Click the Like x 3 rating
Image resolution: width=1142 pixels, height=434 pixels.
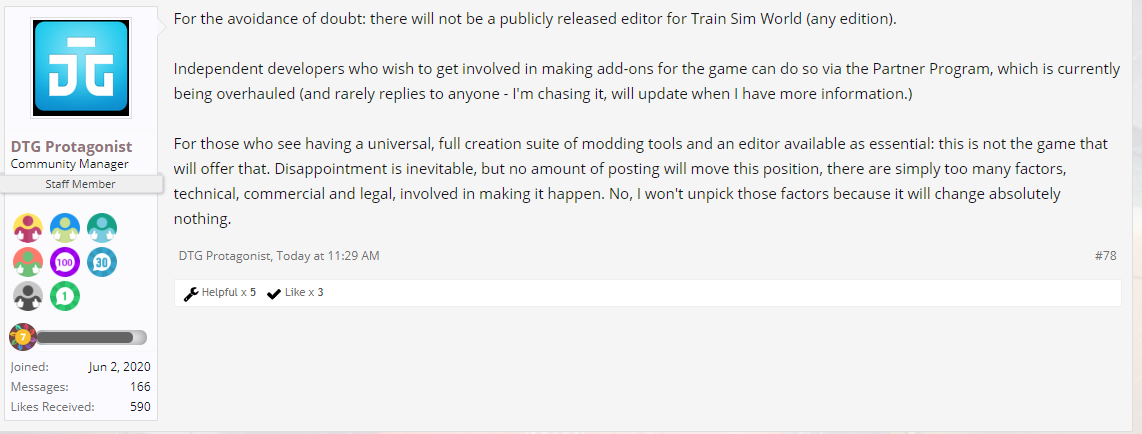click(x=295, y=293)
